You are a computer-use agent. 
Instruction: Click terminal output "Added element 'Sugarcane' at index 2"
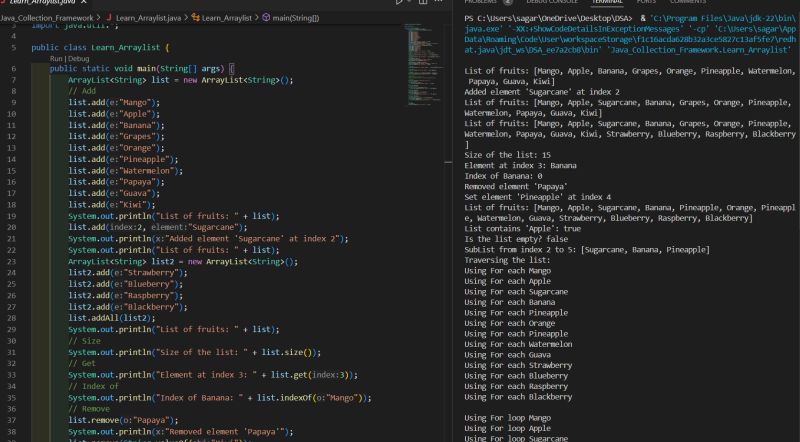click(x=542, y=92)
